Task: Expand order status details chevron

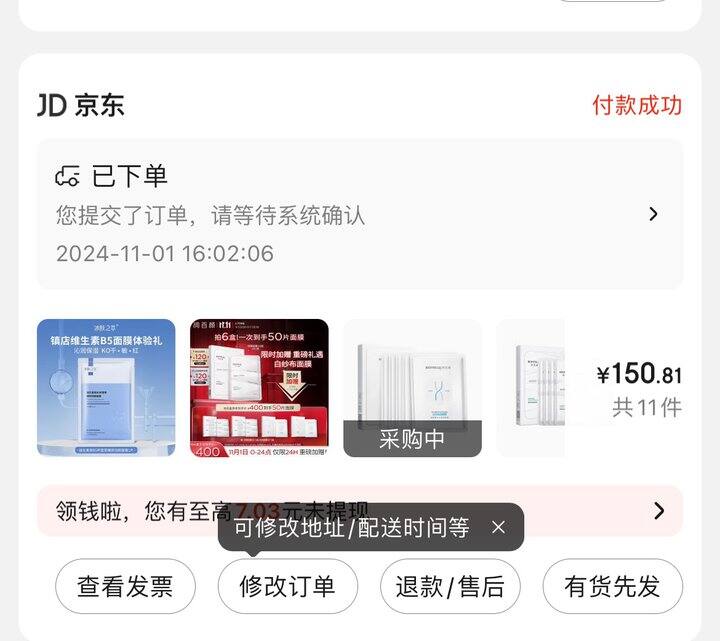Action: [x=653, y=214]
